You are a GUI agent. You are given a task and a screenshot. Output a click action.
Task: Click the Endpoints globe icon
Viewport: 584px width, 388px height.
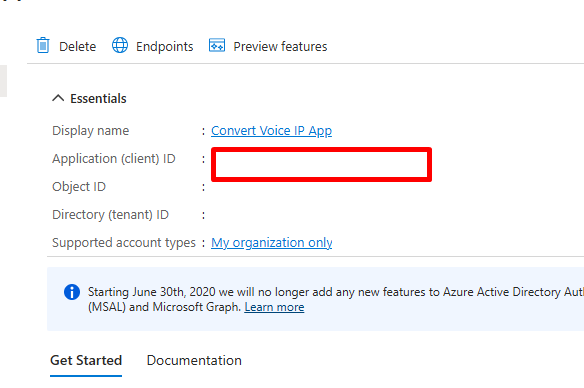coord(120,45)
